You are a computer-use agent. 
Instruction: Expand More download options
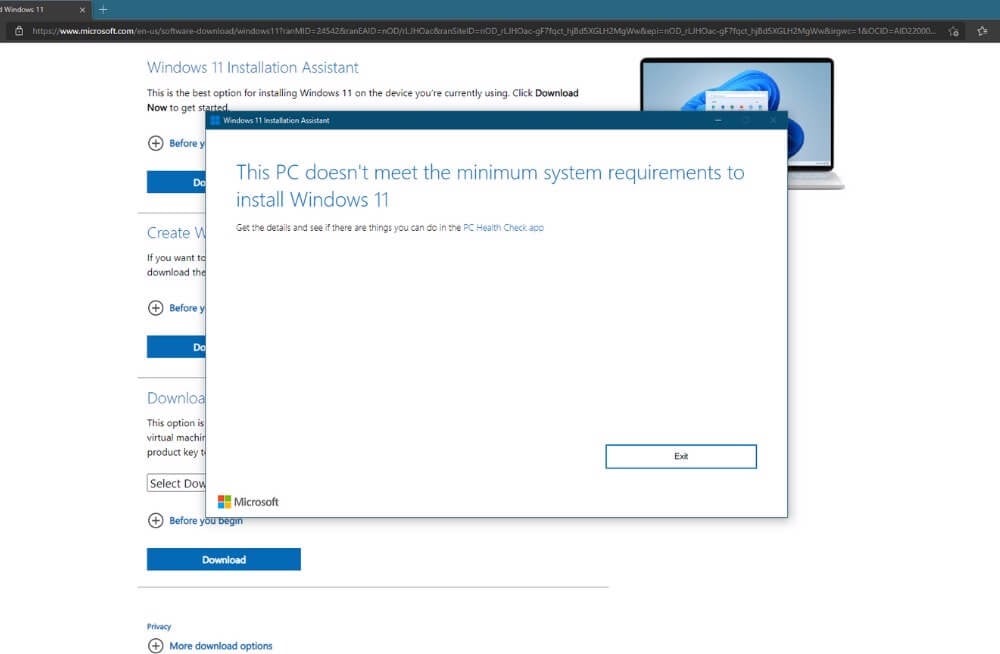155,646
